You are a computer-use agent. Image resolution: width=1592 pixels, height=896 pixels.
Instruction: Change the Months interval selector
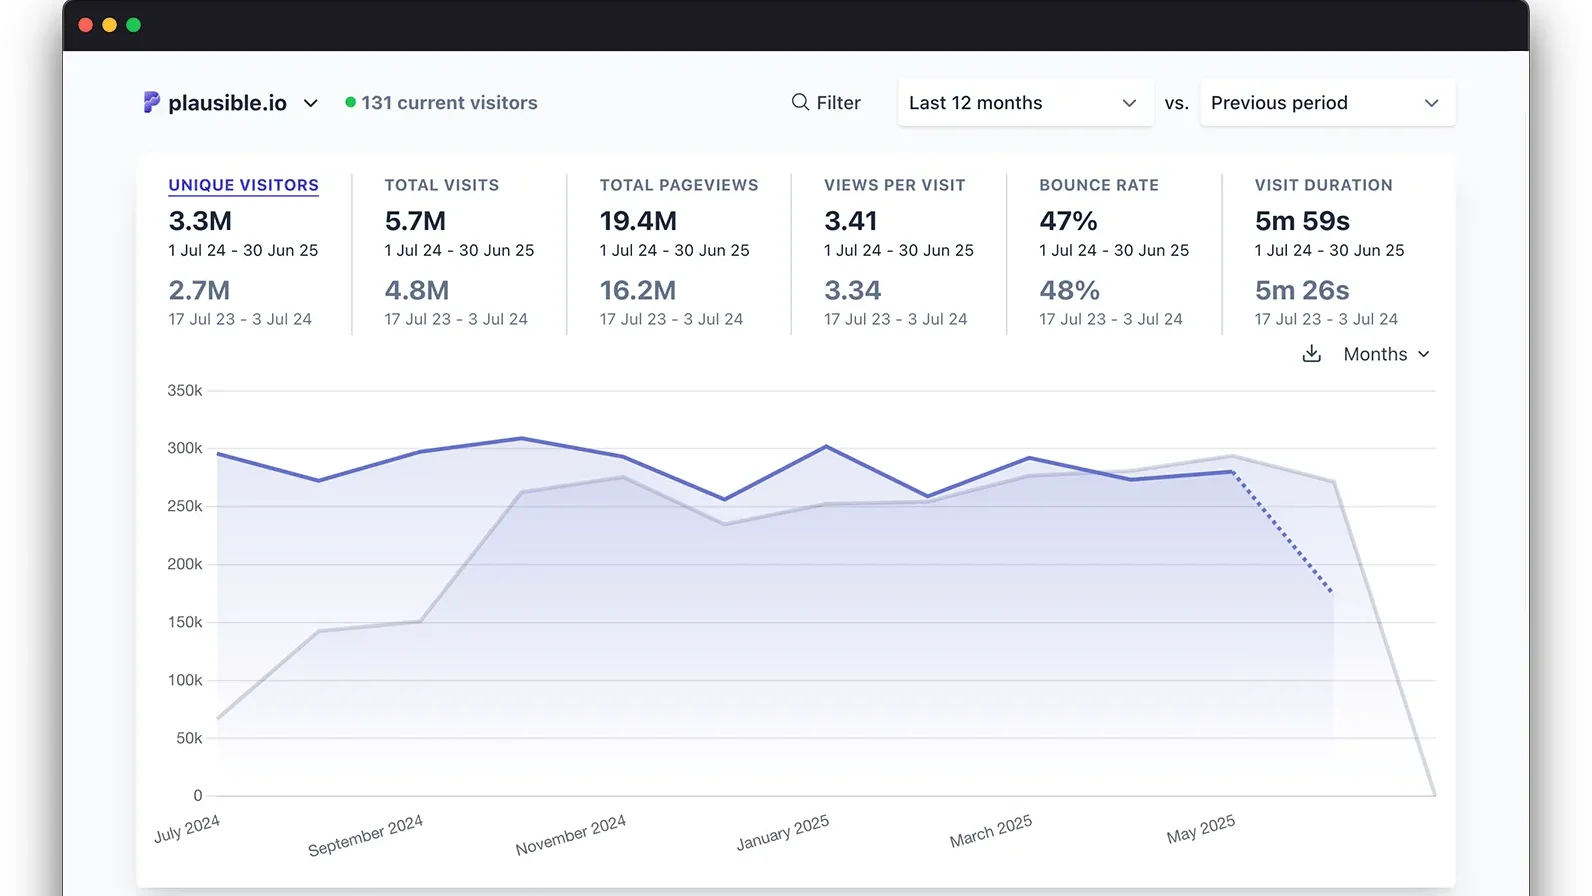tap(1386, 354)
